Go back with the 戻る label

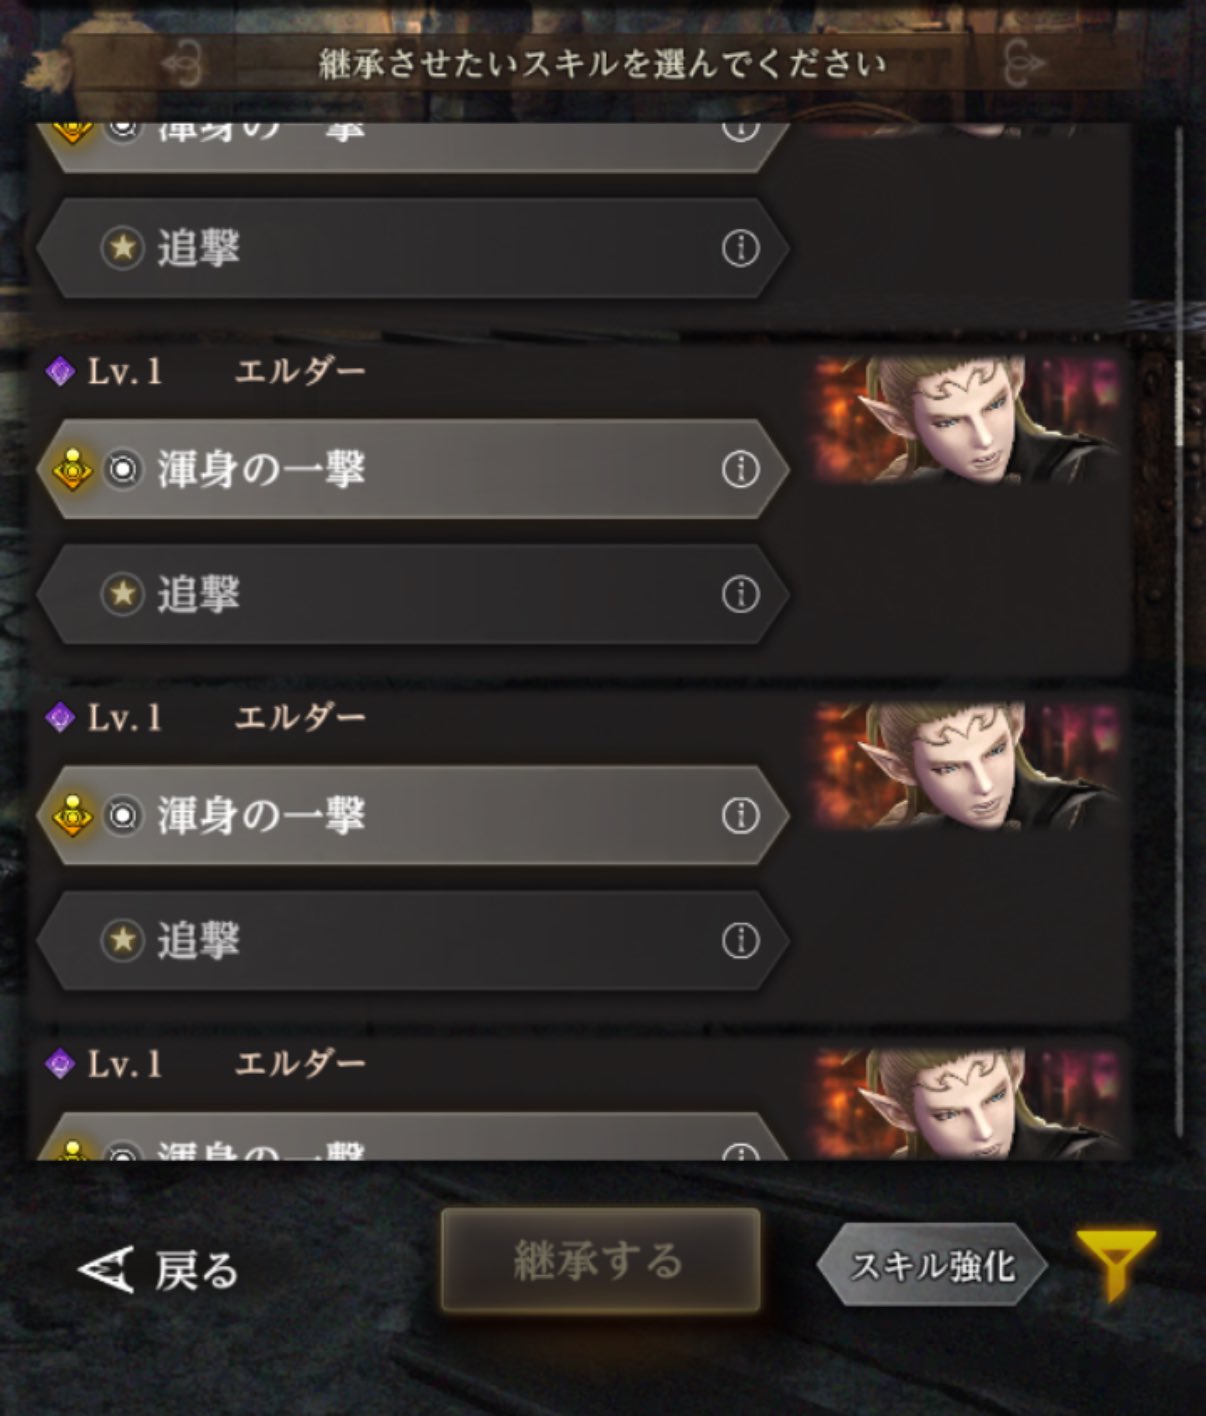pyautogui.click(x=196, y=1270)
